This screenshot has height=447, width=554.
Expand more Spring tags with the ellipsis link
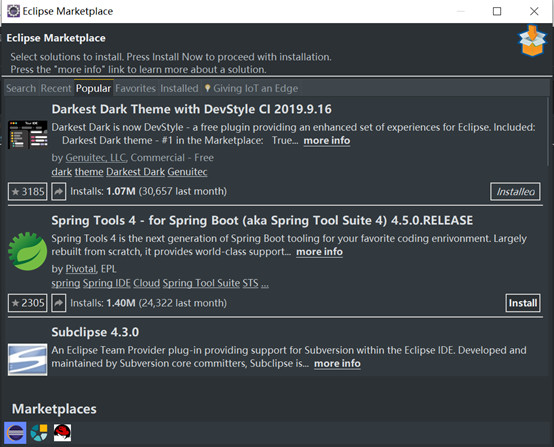click(265, 284)
